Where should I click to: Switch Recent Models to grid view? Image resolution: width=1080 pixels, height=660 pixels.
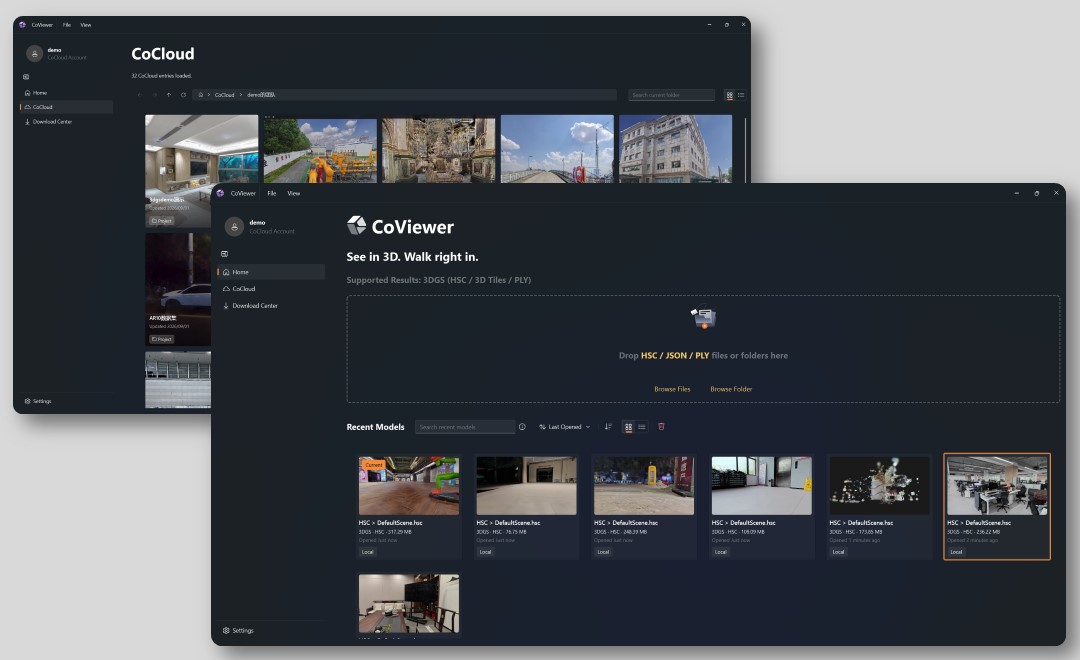628,427
